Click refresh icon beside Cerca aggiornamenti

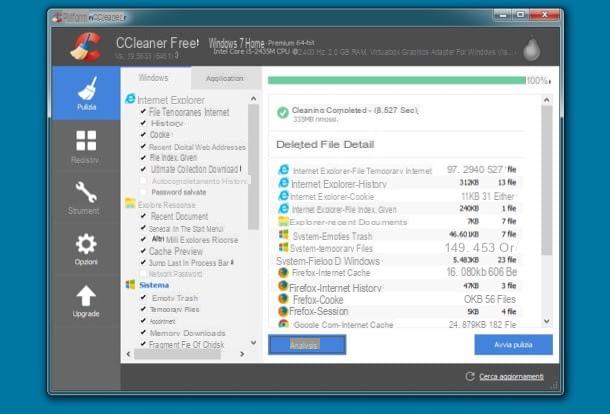pyautogui.click(x=470, y=376)
